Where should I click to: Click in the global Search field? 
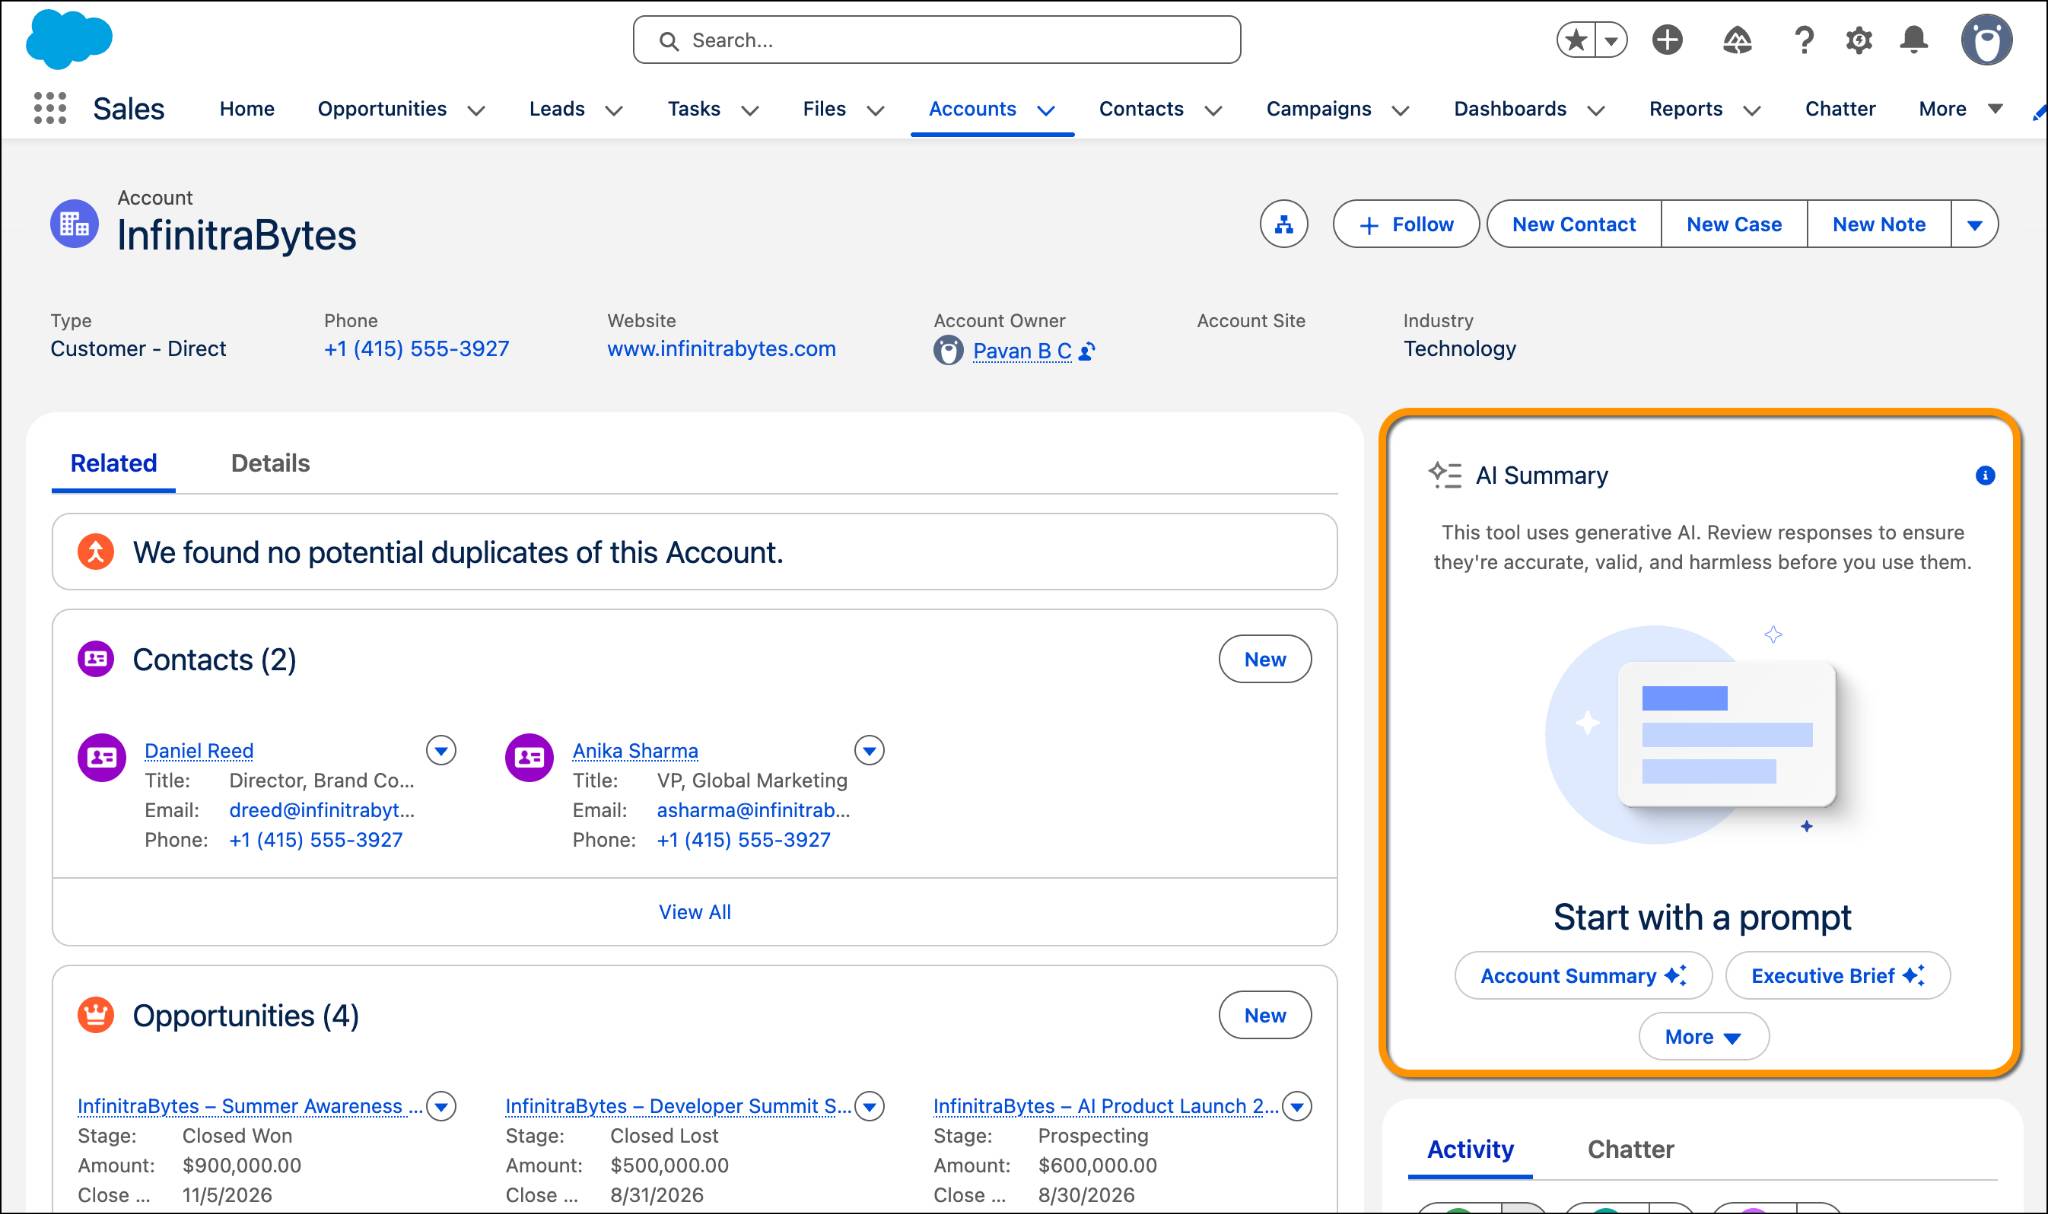pos(937,40)
